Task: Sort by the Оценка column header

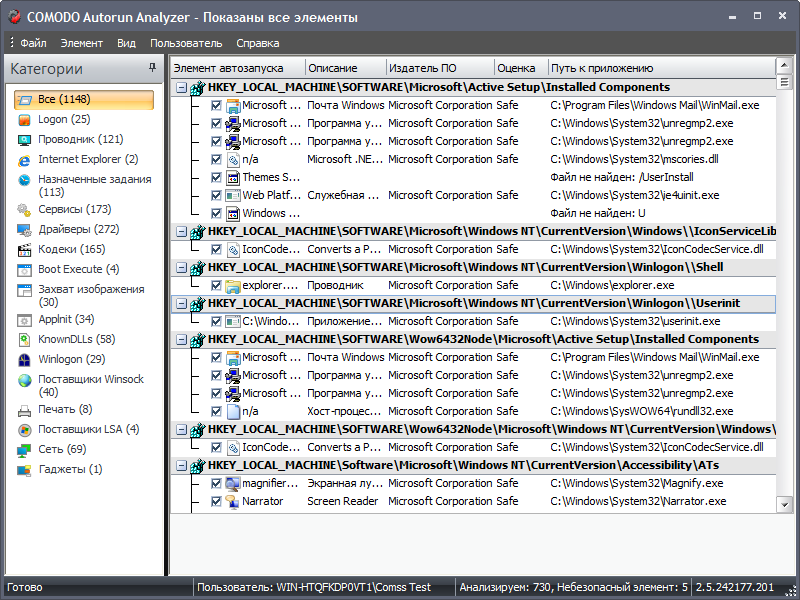Action: (x=516, y=68)
